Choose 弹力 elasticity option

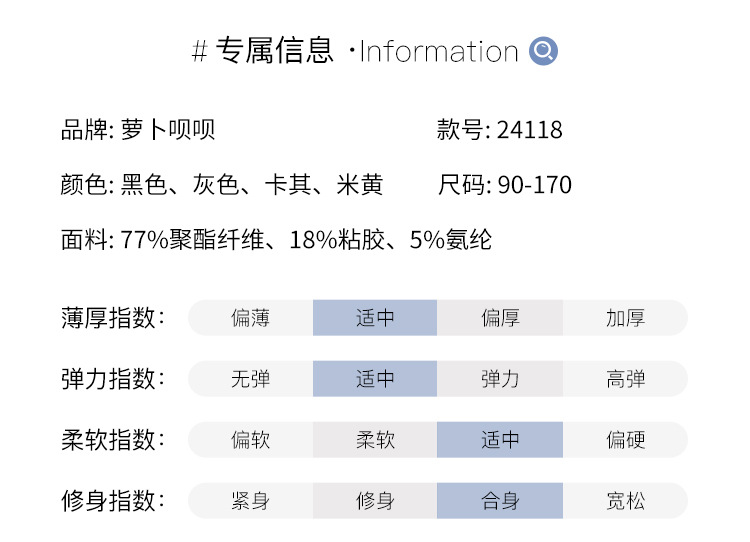pos(500,379)
